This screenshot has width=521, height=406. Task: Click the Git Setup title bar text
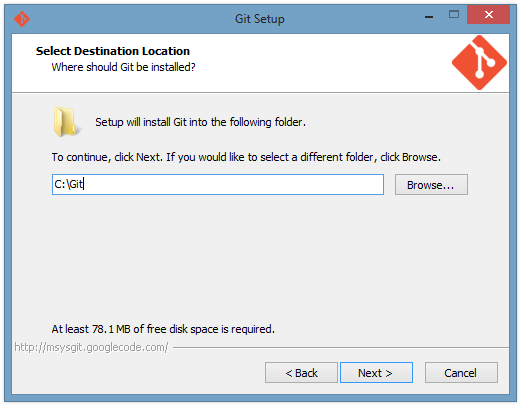tap(260, 19)
